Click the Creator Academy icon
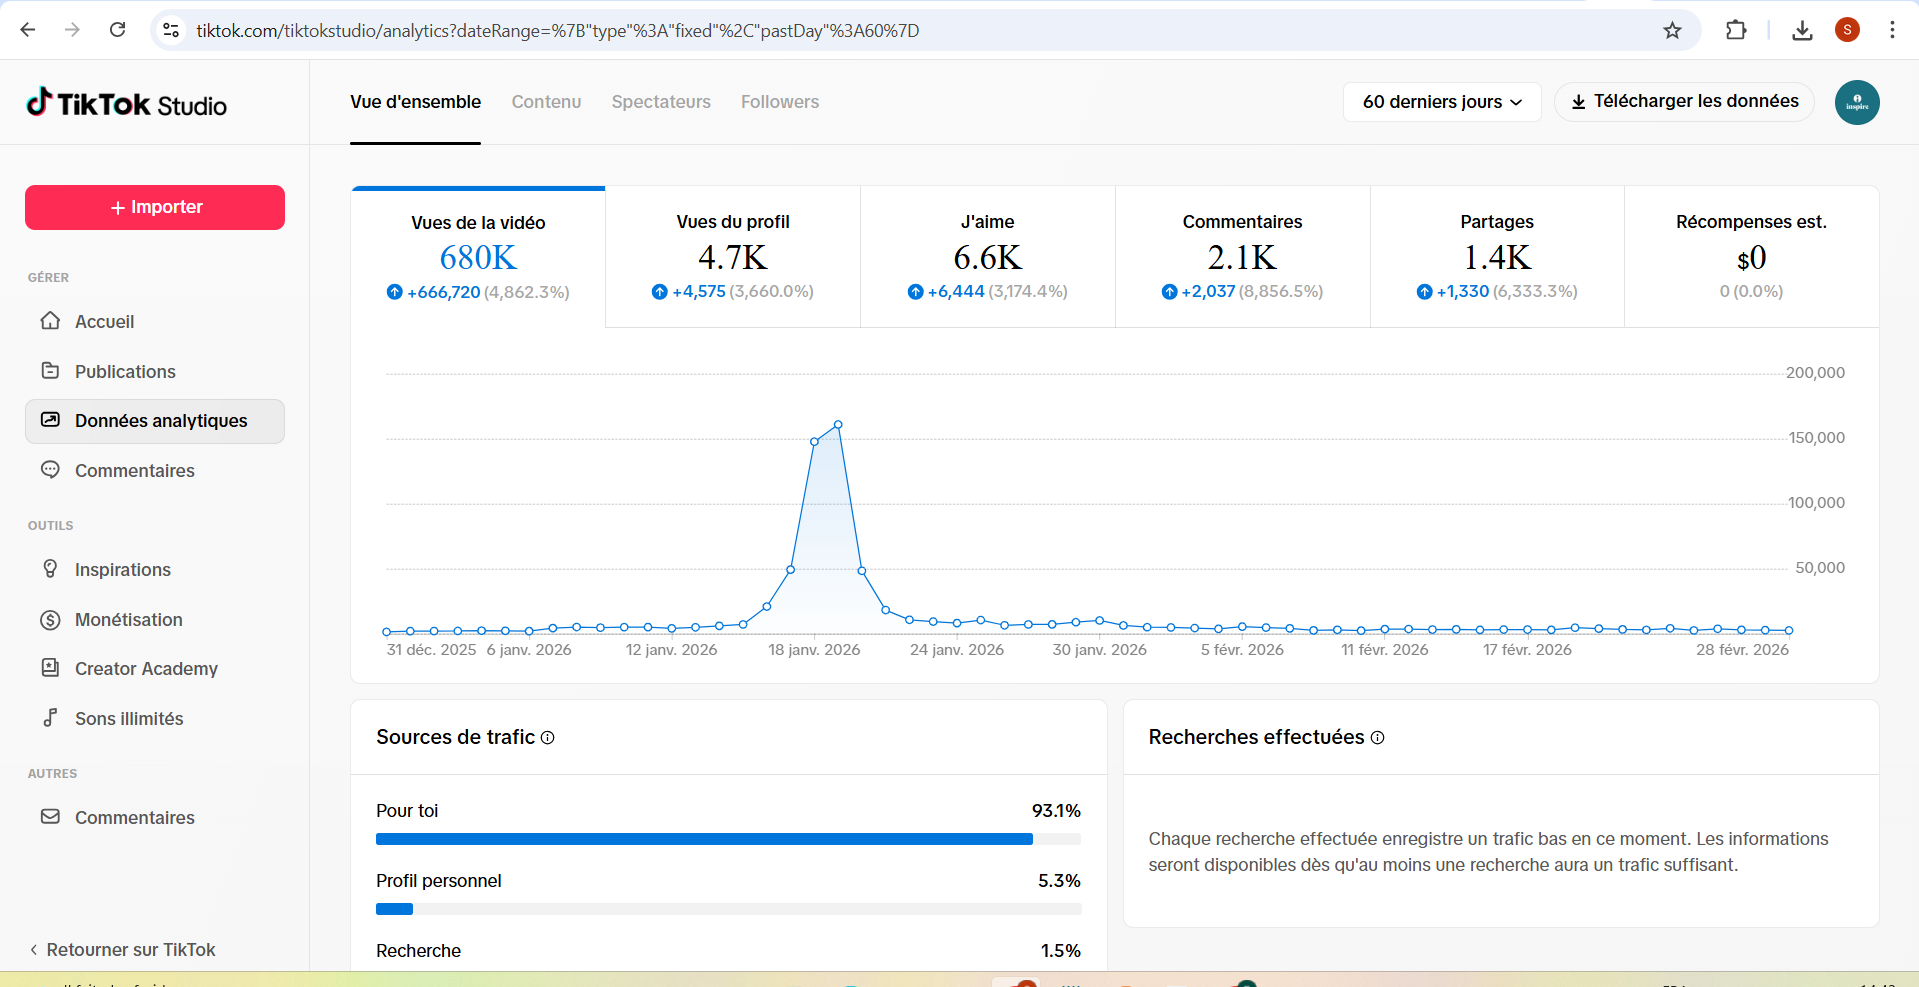This screenshot has height=987, width=1919. coord(50,668)
